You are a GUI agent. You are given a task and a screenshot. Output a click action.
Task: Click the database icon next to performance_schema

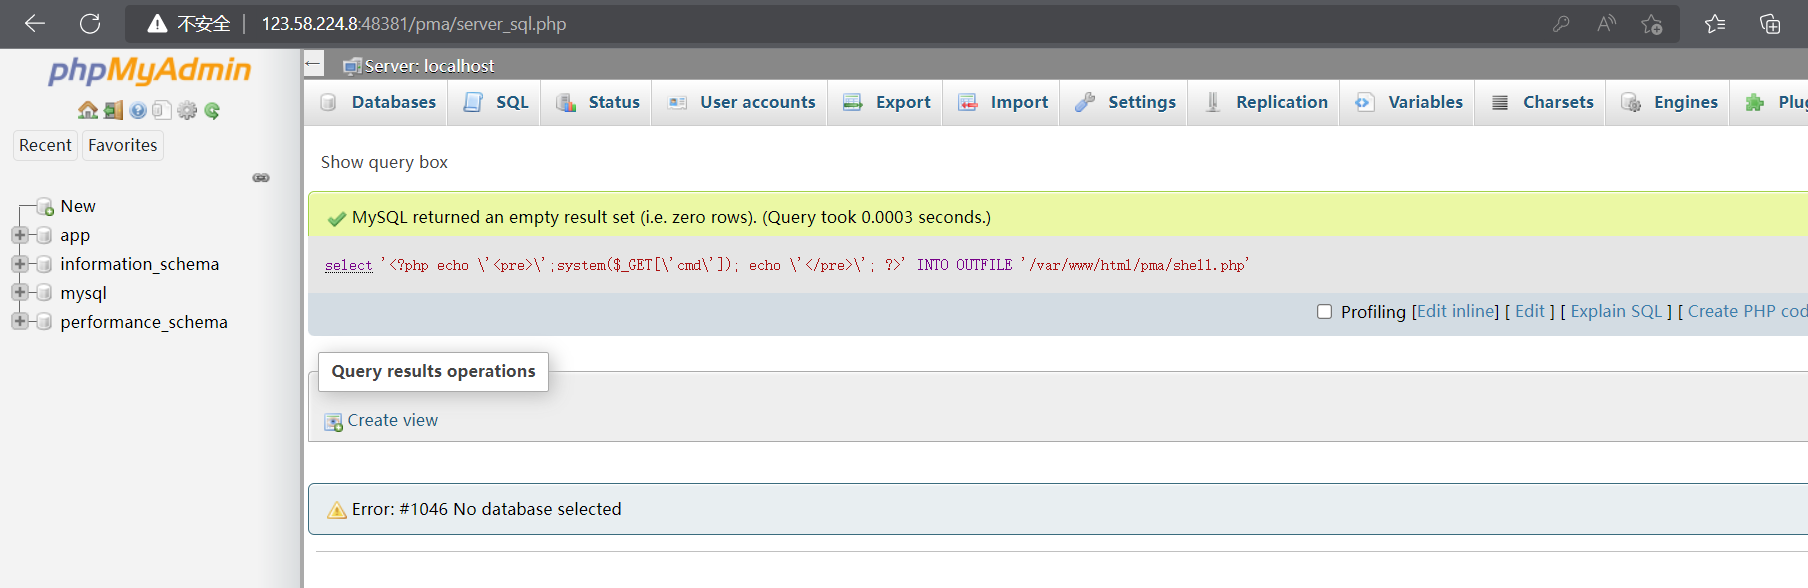[44, 322]
